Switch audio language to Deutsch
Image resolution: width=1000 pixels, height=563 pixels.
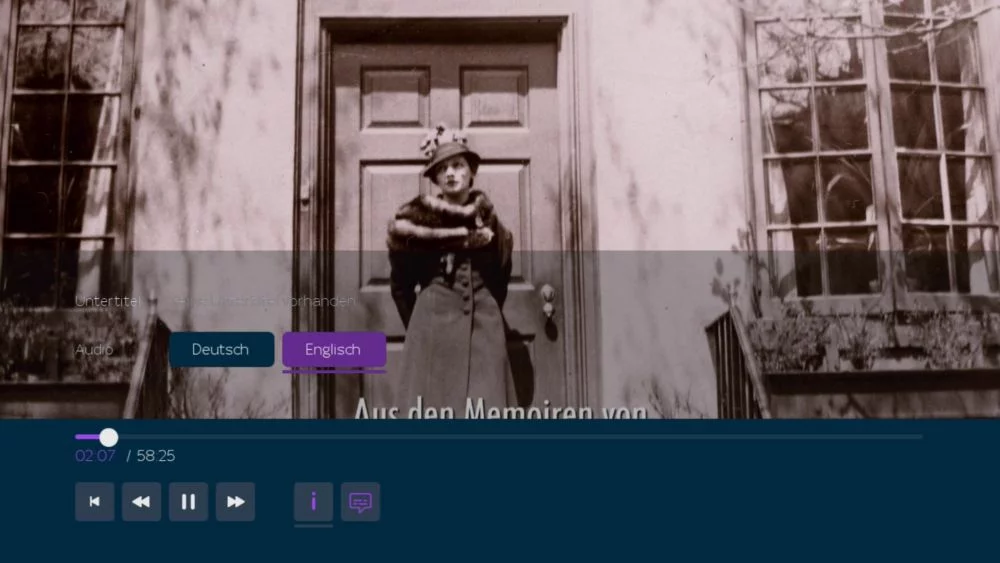tap(221, 350)
